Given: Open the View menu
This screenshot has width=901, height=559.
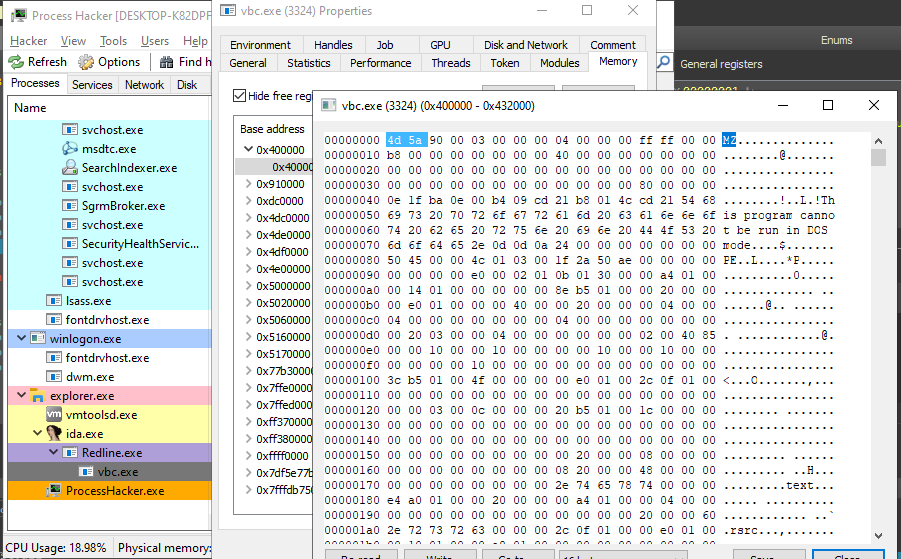Looking at the screenshot, I should click(x=74, y=41).
